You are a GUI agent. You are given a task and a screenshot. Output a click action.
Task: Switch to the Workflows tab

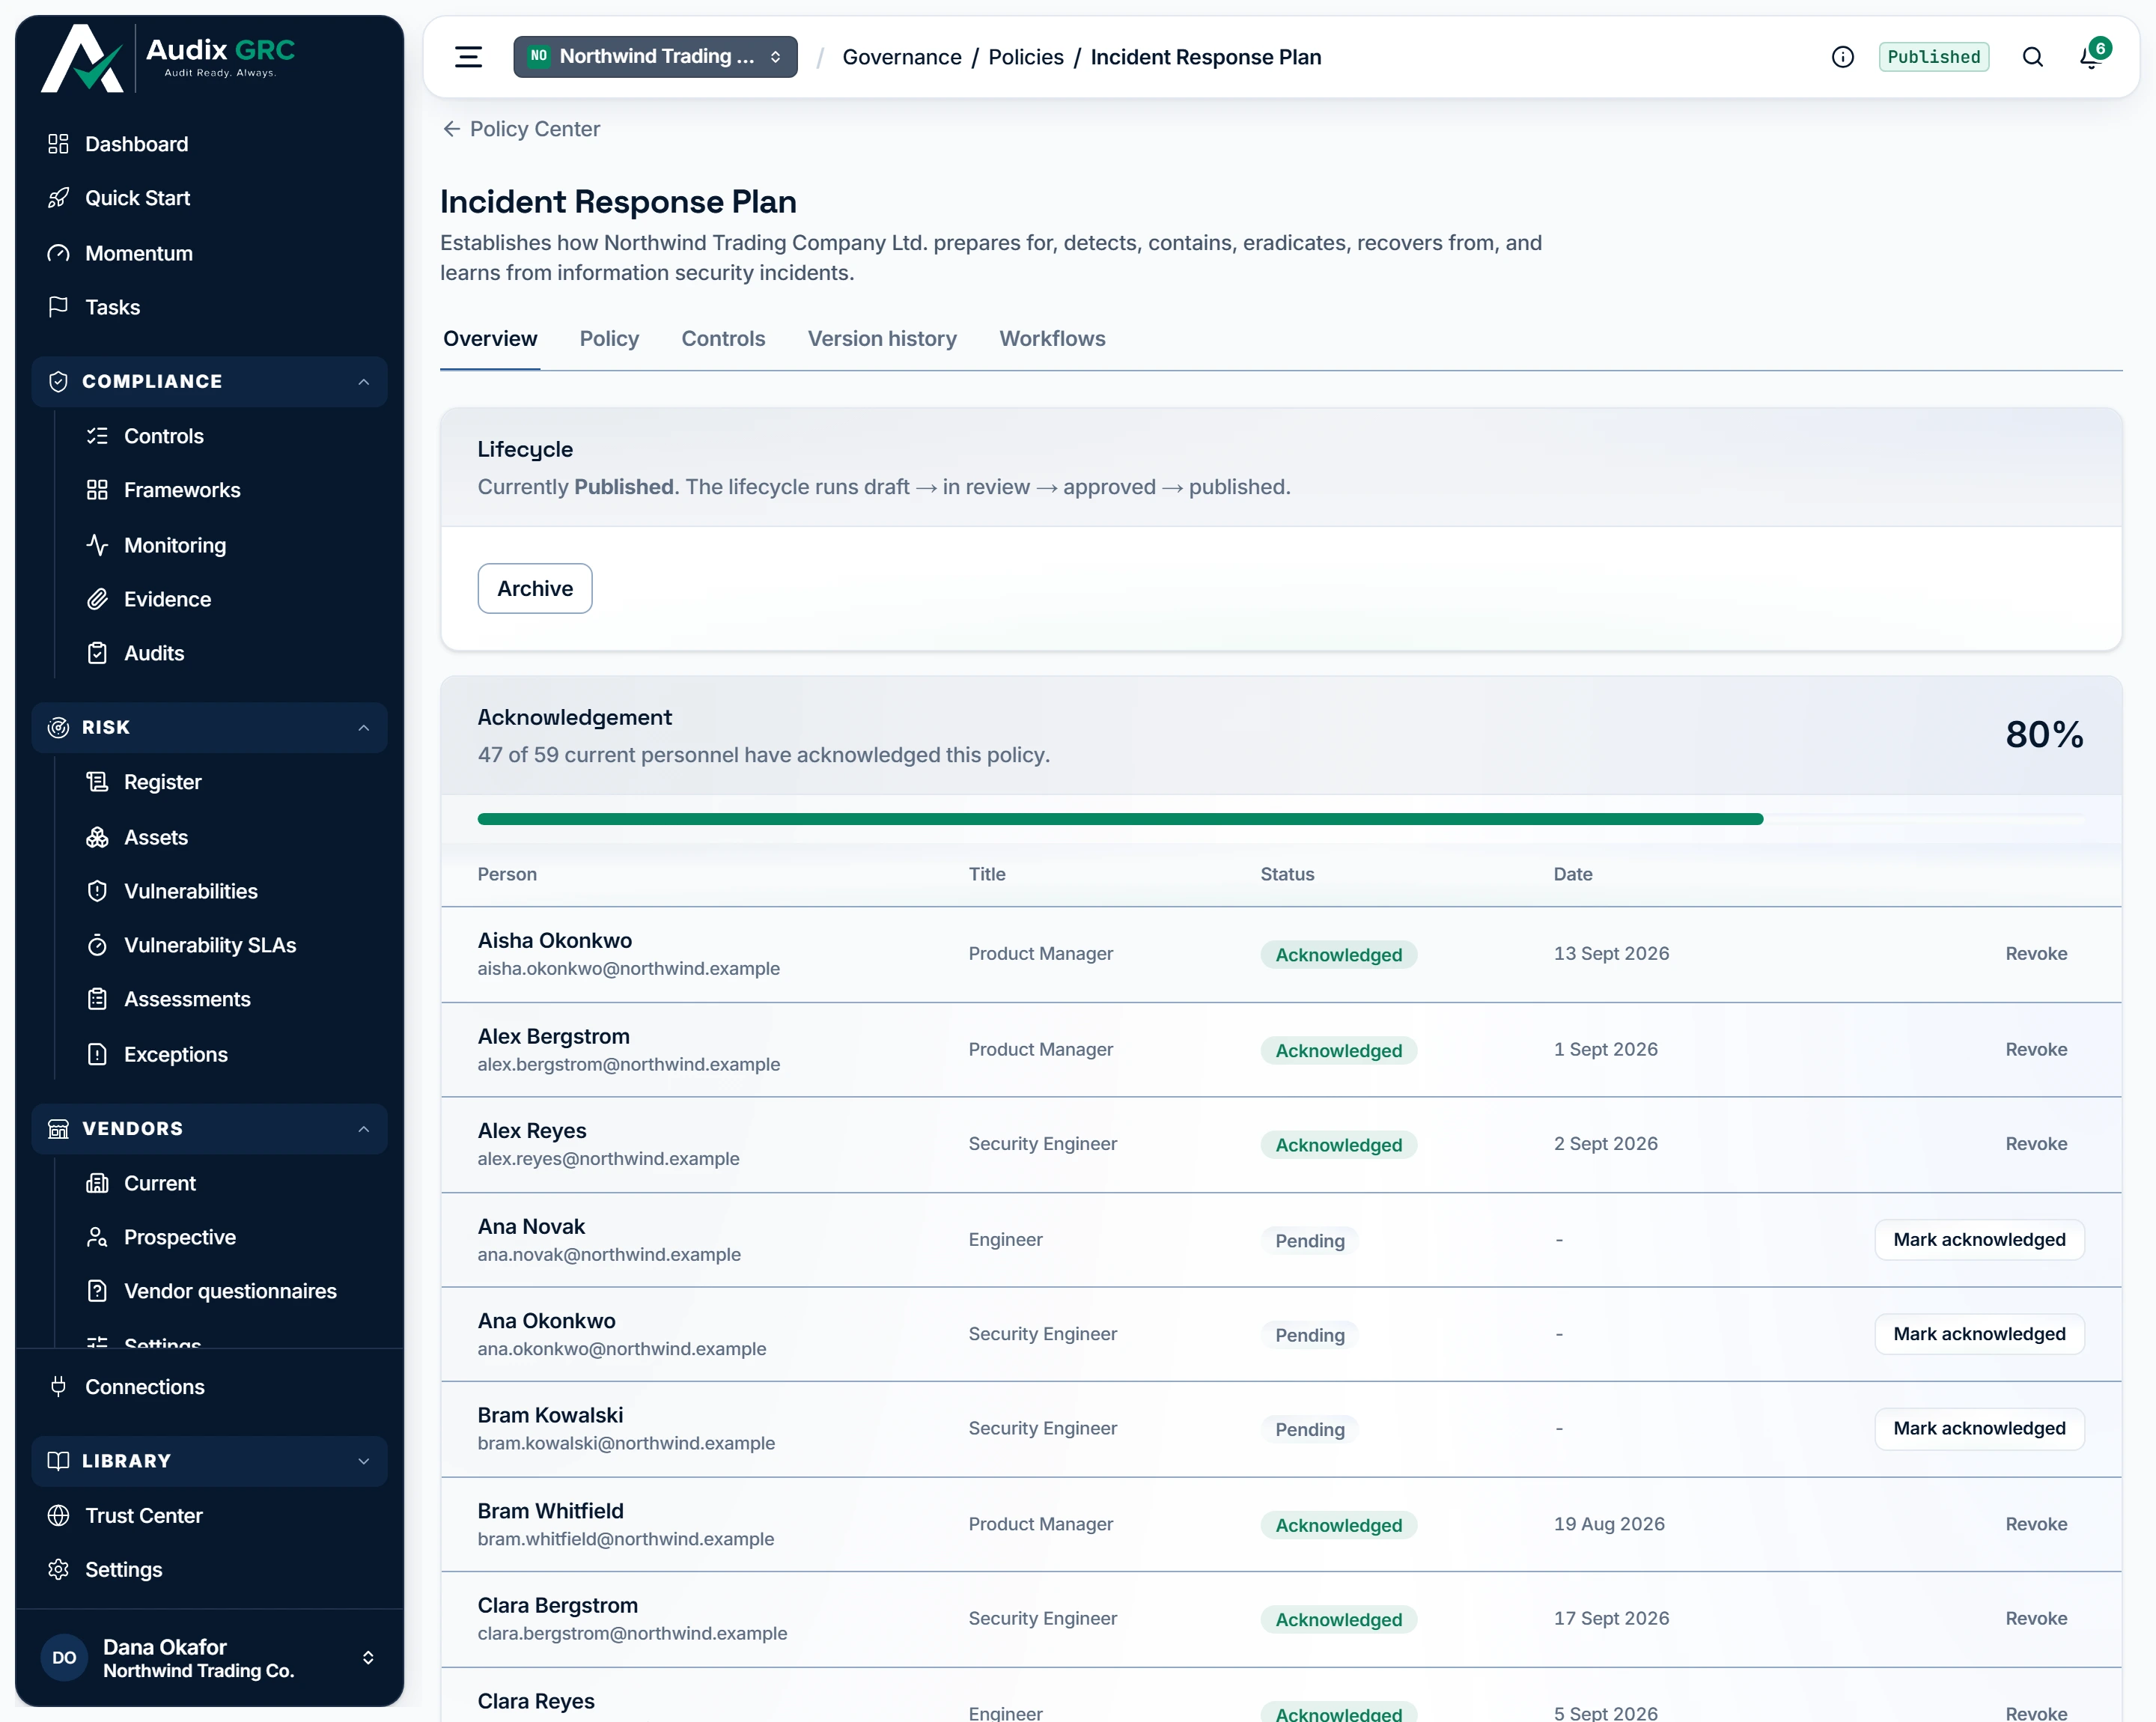tap(1052, 339)
